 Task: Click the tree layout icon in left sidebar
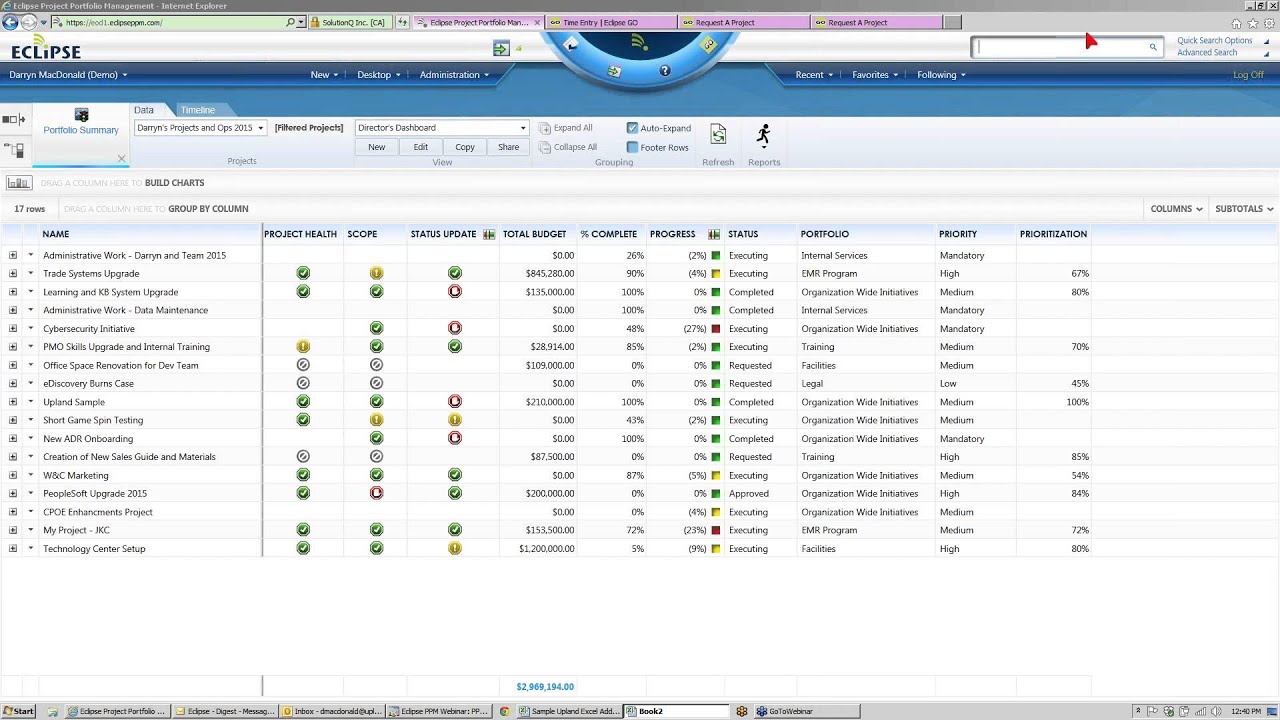pyautogui.click(x=14, y=151)
